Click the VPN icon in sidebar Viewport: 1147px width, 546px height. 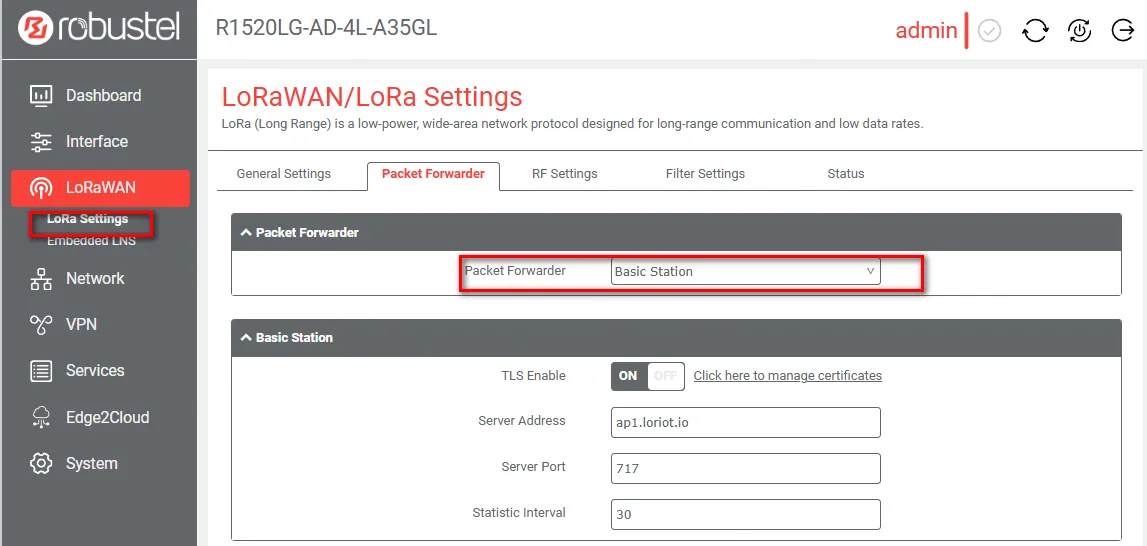[x=41, y=325]
